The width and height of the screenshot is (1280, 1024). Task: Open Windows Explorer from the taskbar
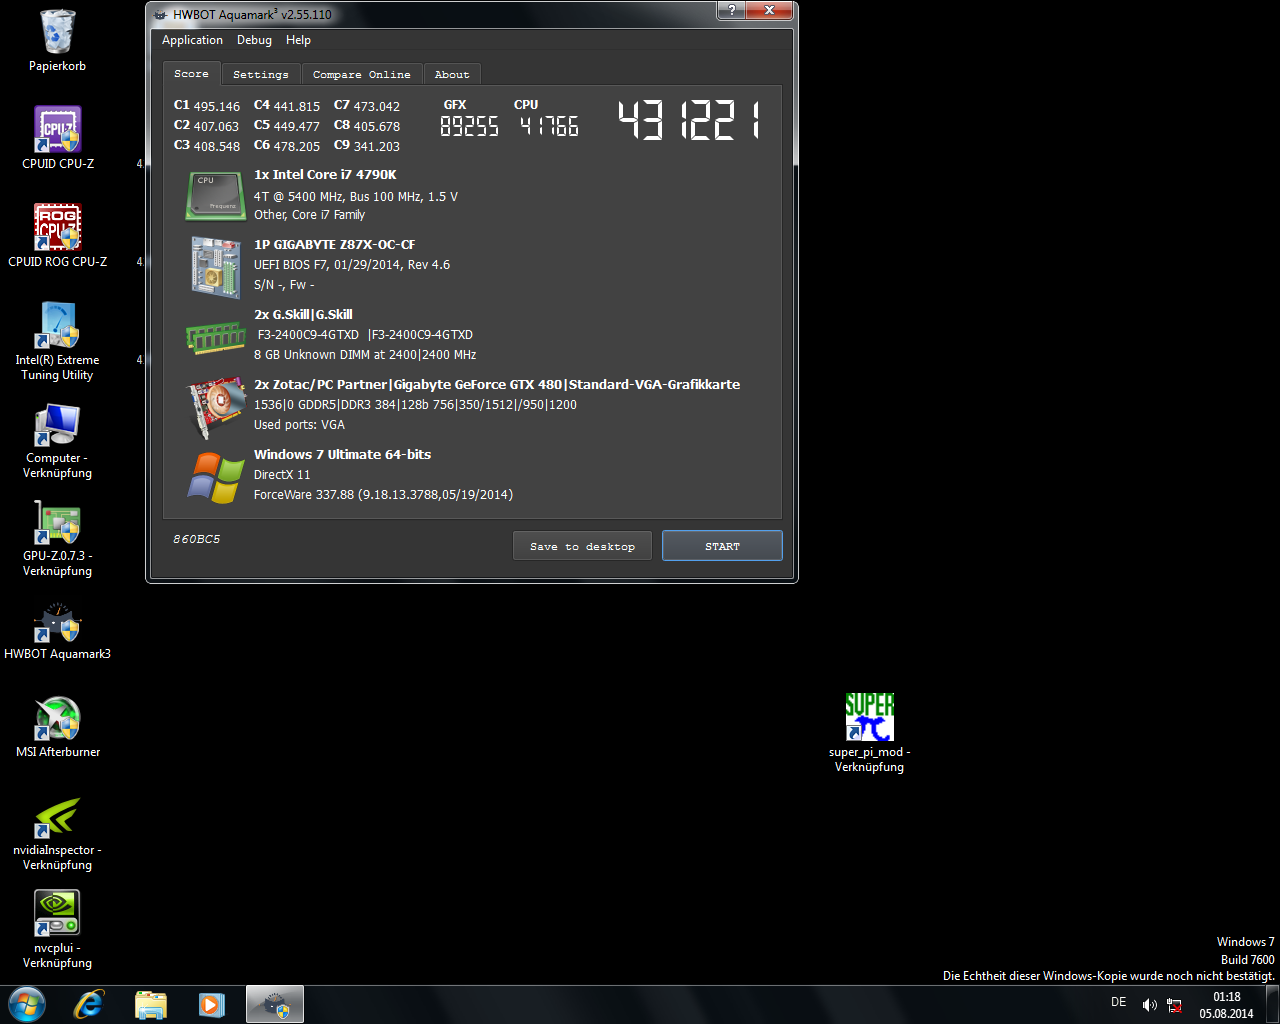point(151,1004)
